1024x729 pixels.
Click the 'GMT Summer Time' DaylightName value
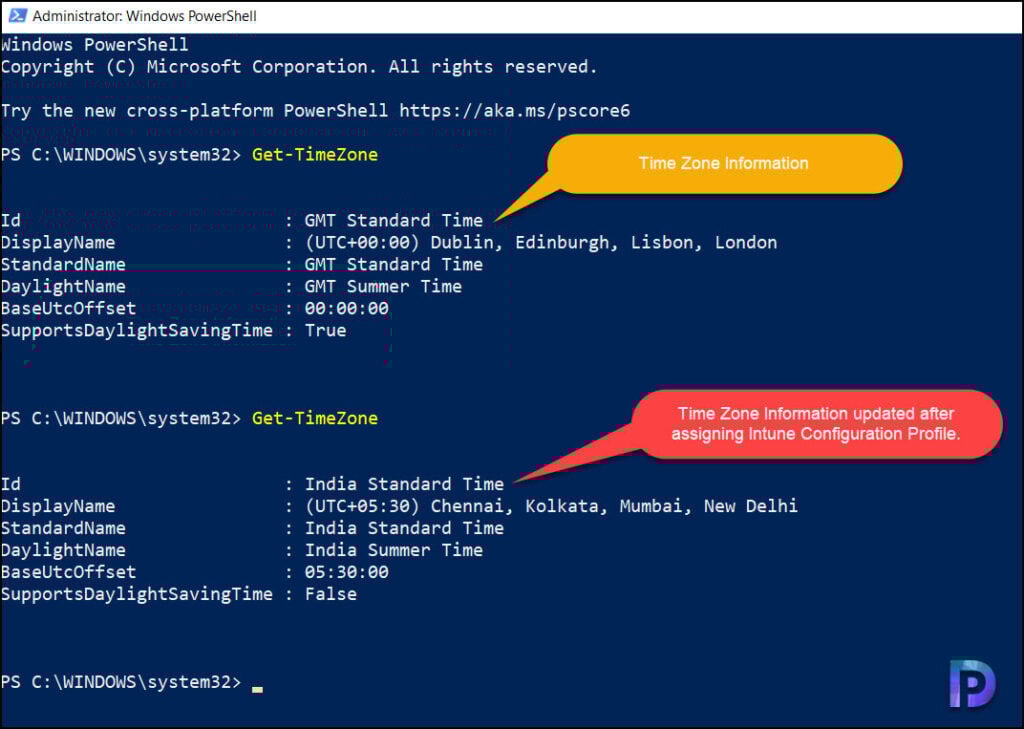pyautogui.click(x=383, y=286)
